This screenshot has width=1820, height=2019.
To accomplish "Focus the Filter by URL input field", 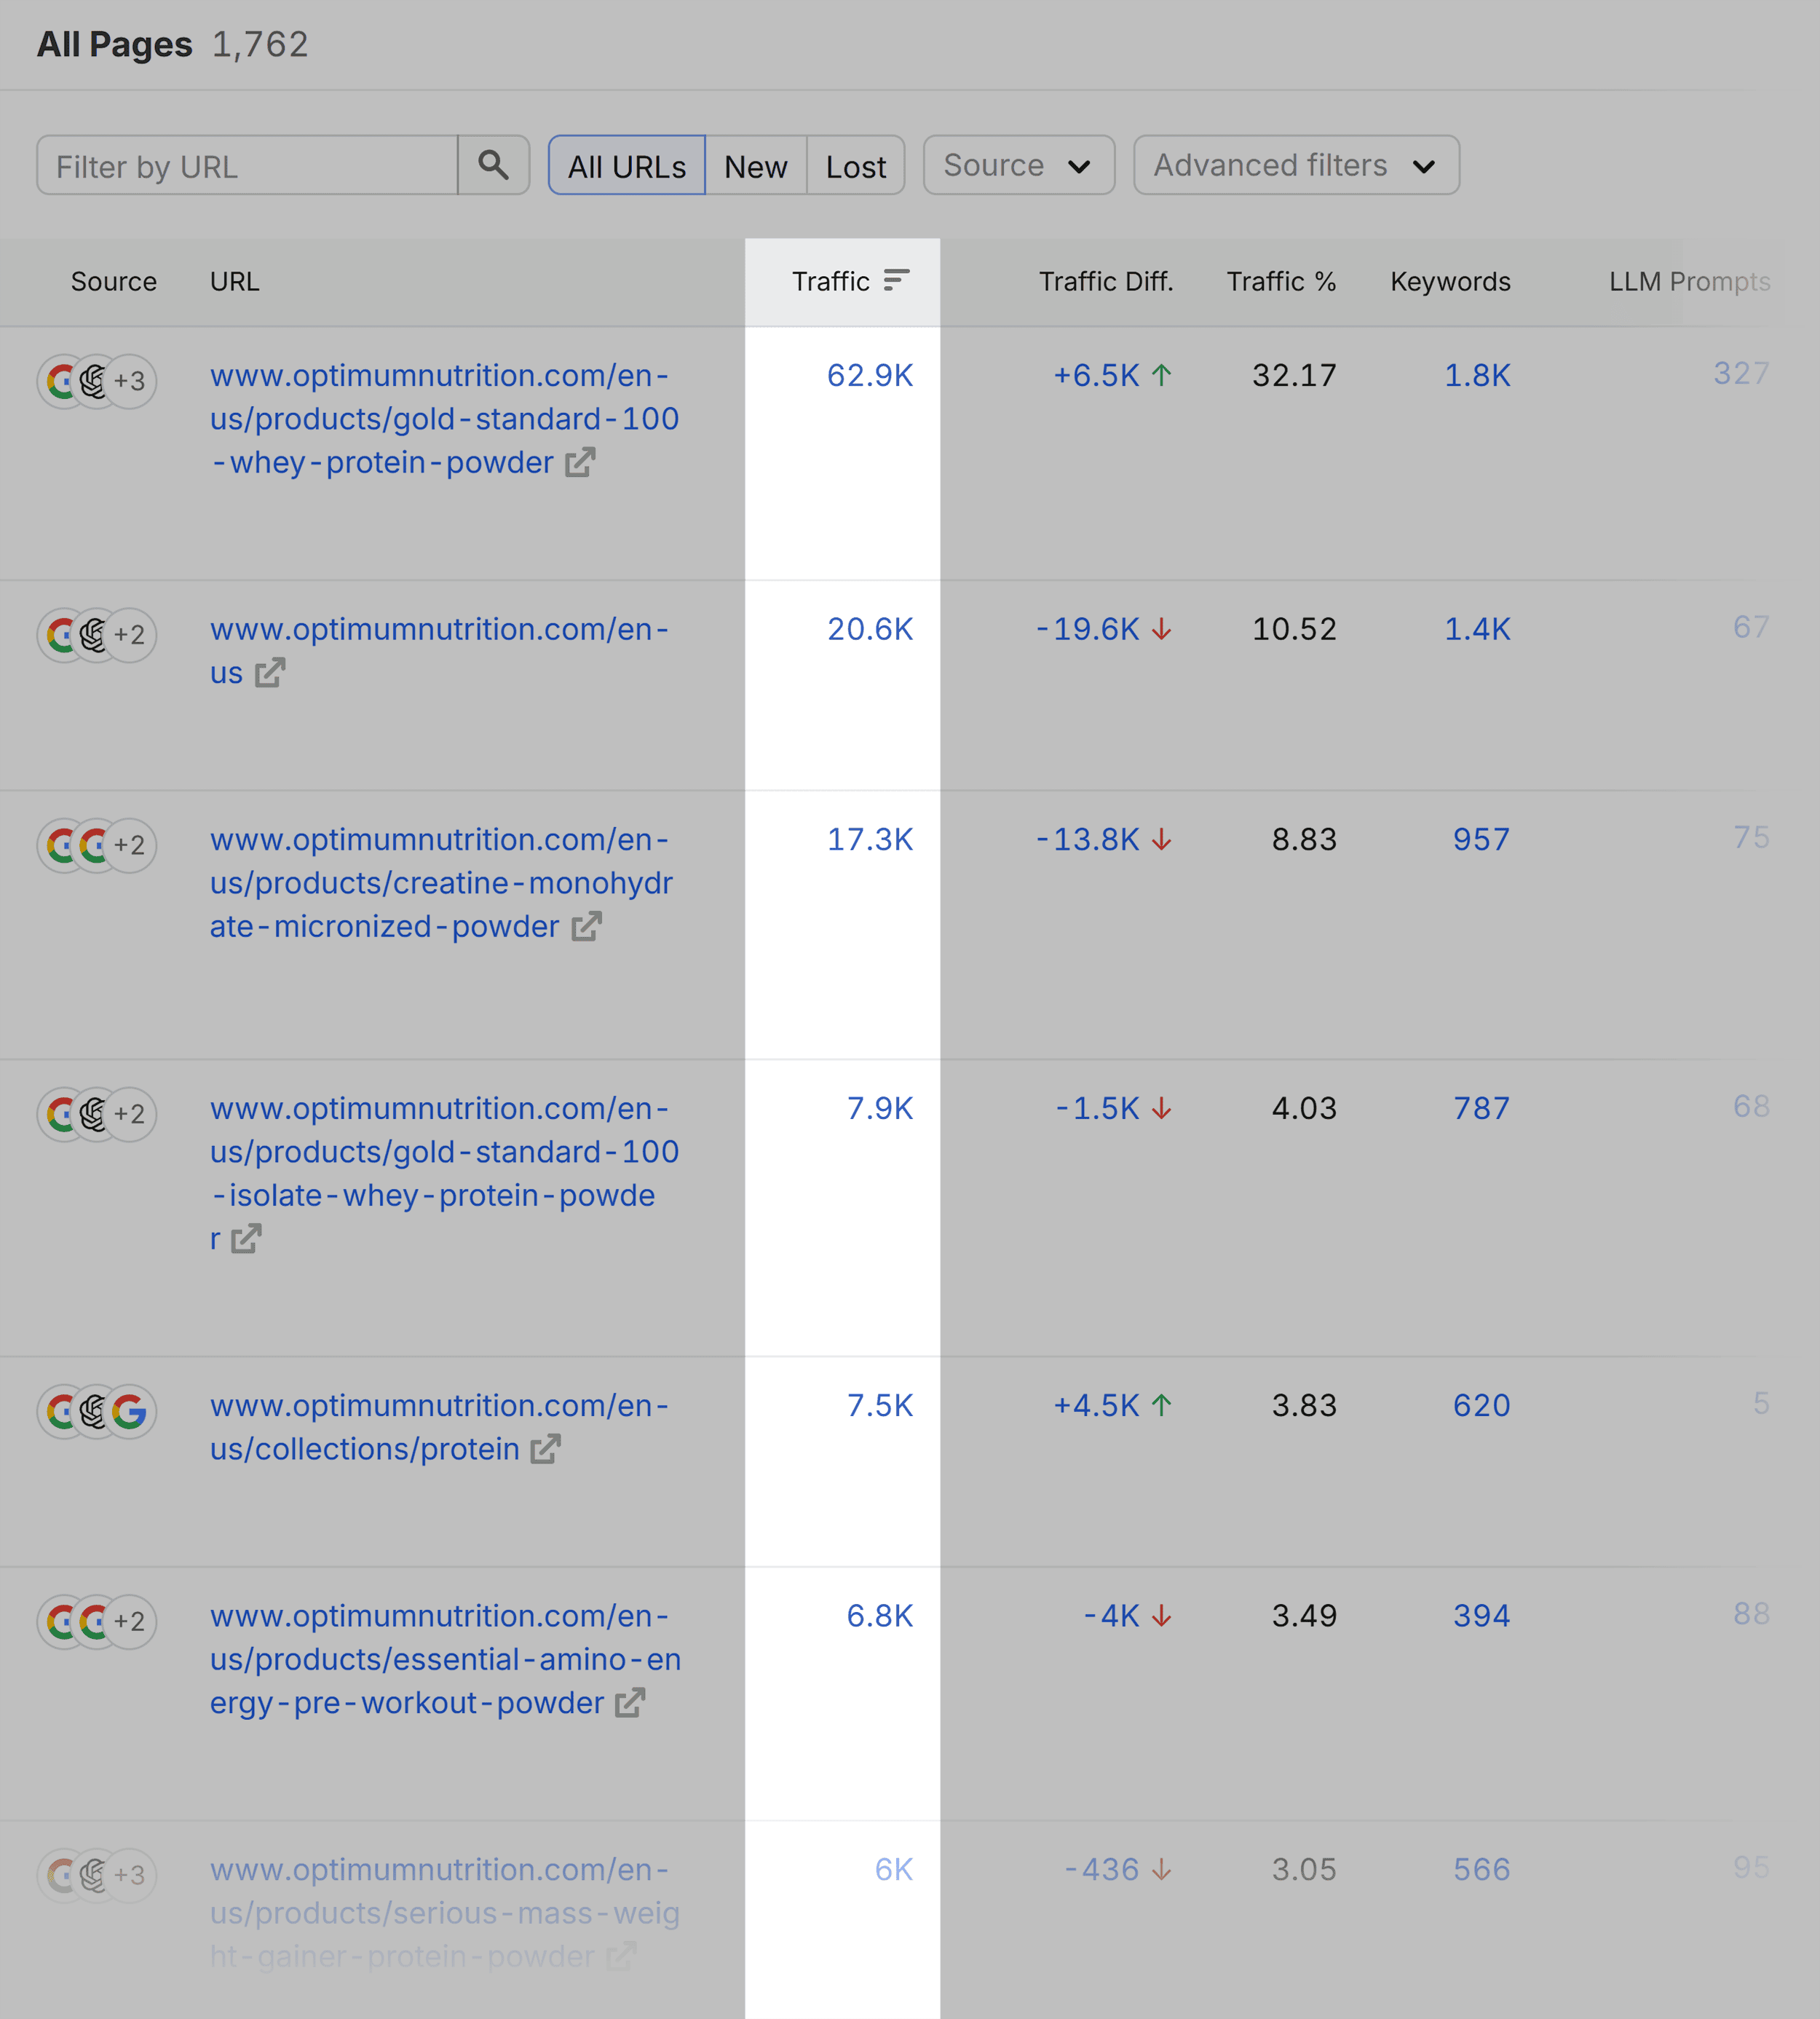I will coord(247,165).
